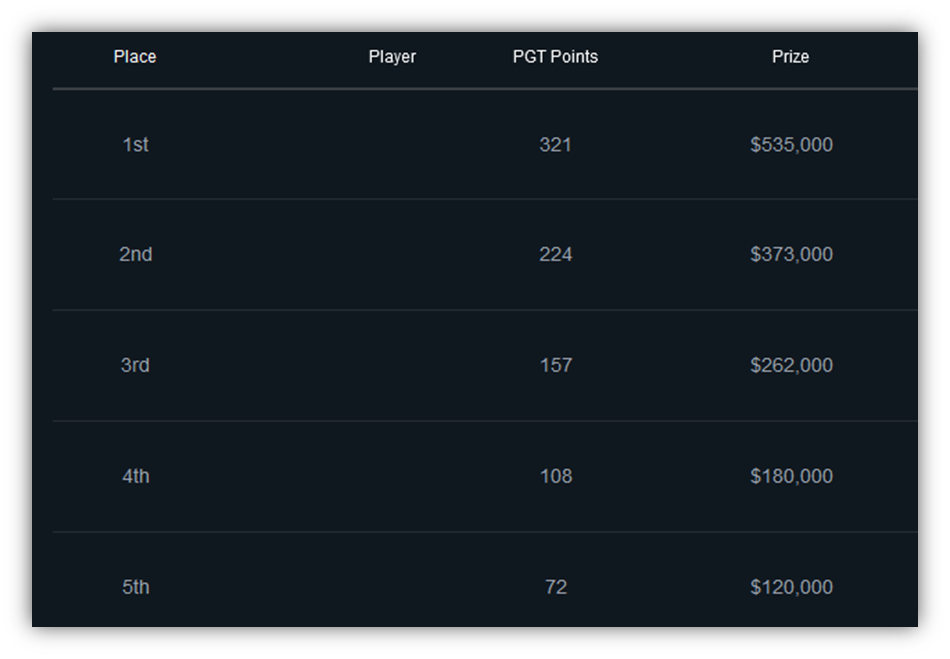Select the 5th place cell
This screenshot has height=659, width=950.
[x=135, y=587]
